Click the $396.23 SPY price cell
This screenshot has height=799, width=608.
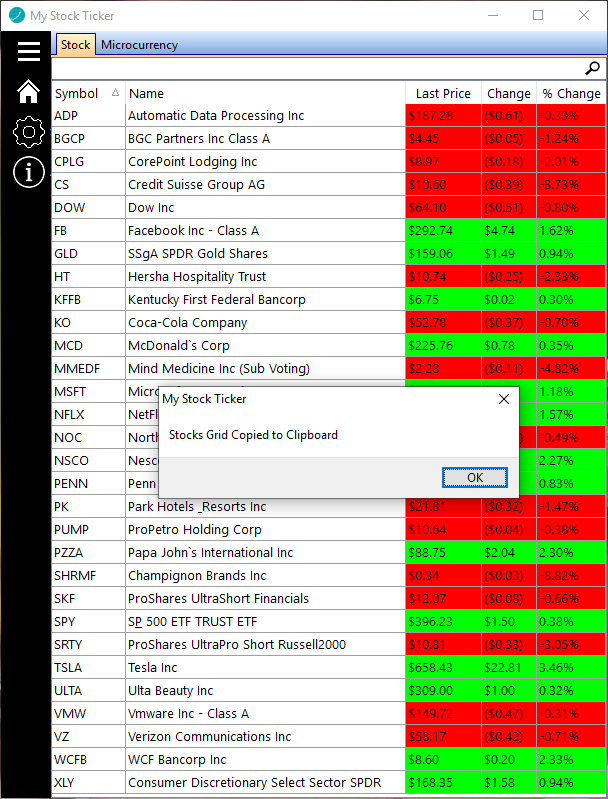tap(443, 622)
